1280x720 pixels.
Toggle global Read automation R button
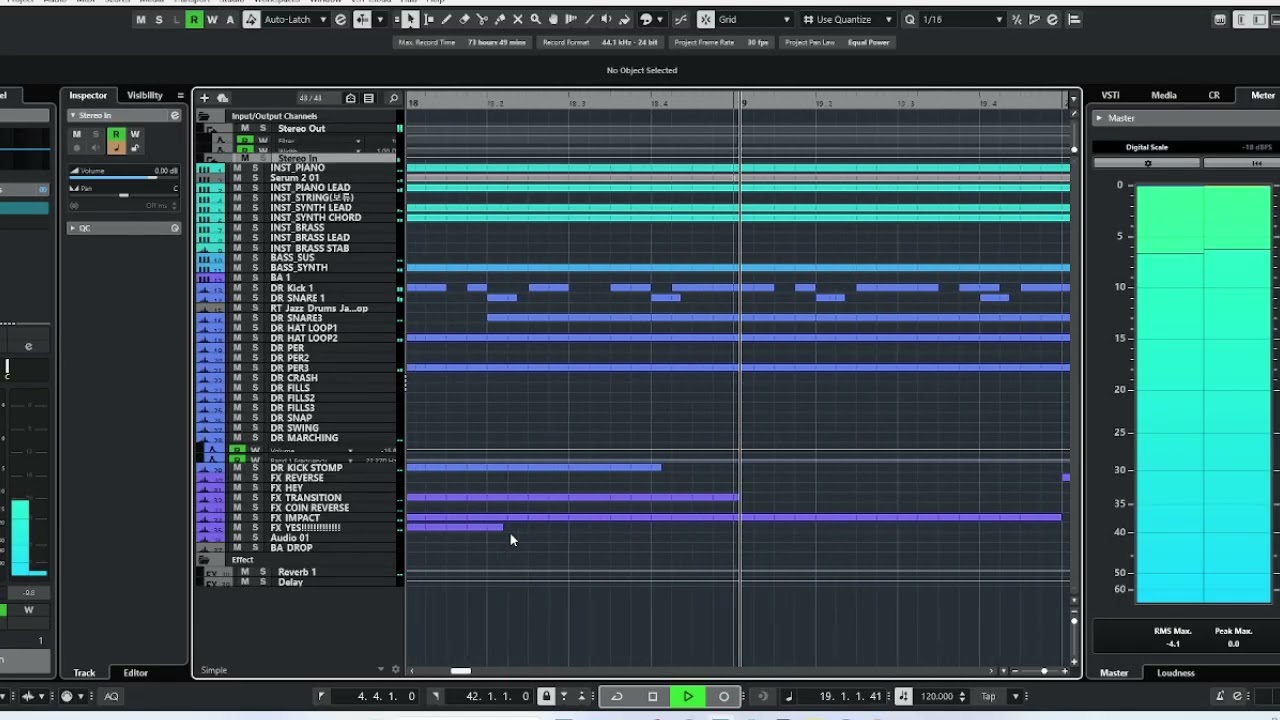click(194, 19)
